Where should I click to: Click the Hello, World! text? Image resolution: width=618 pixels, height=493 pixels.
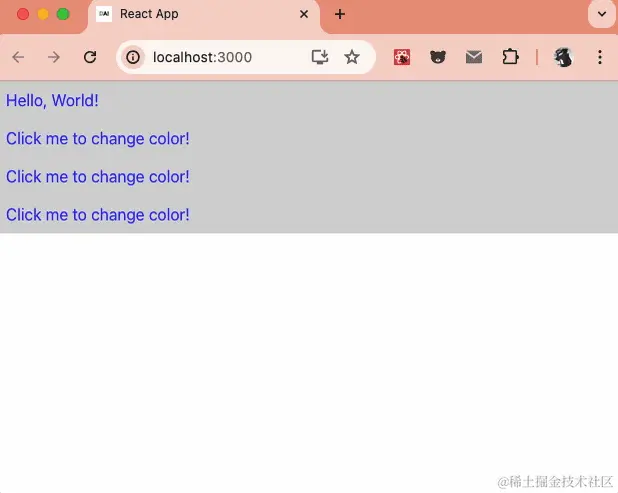(52, 101)
